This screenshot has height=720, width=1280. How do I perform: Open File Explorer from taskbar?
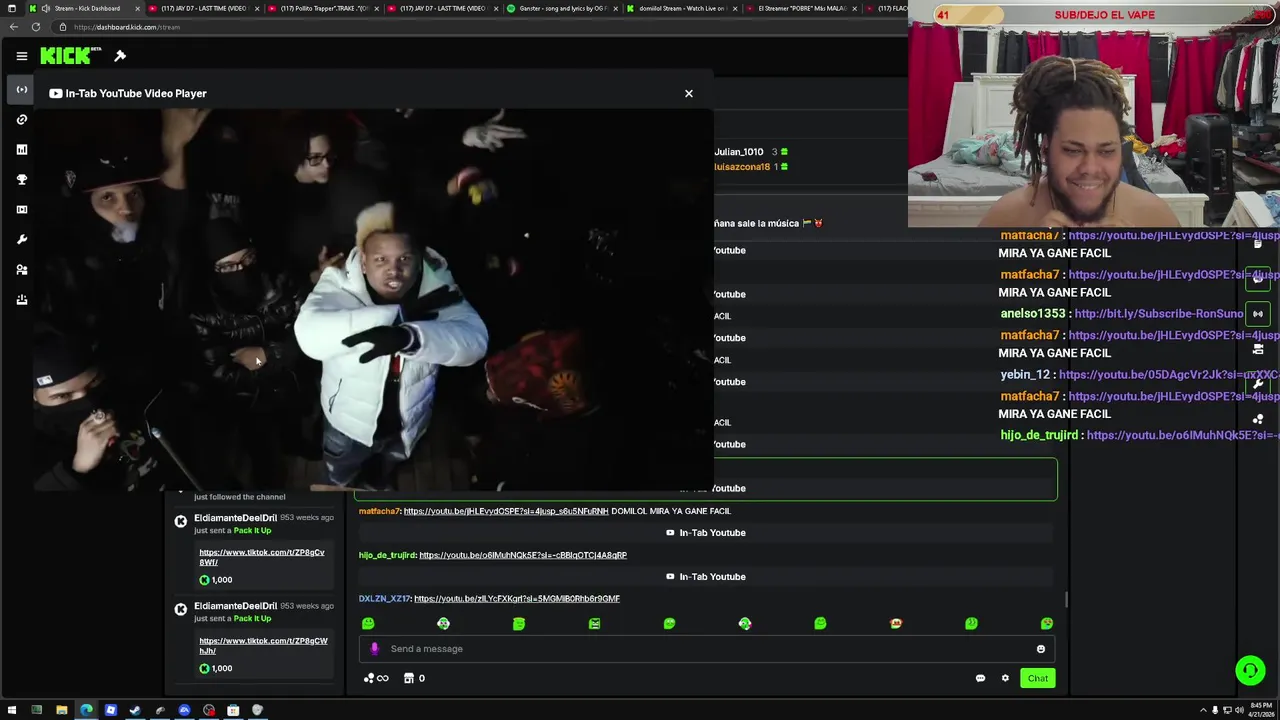61,710
